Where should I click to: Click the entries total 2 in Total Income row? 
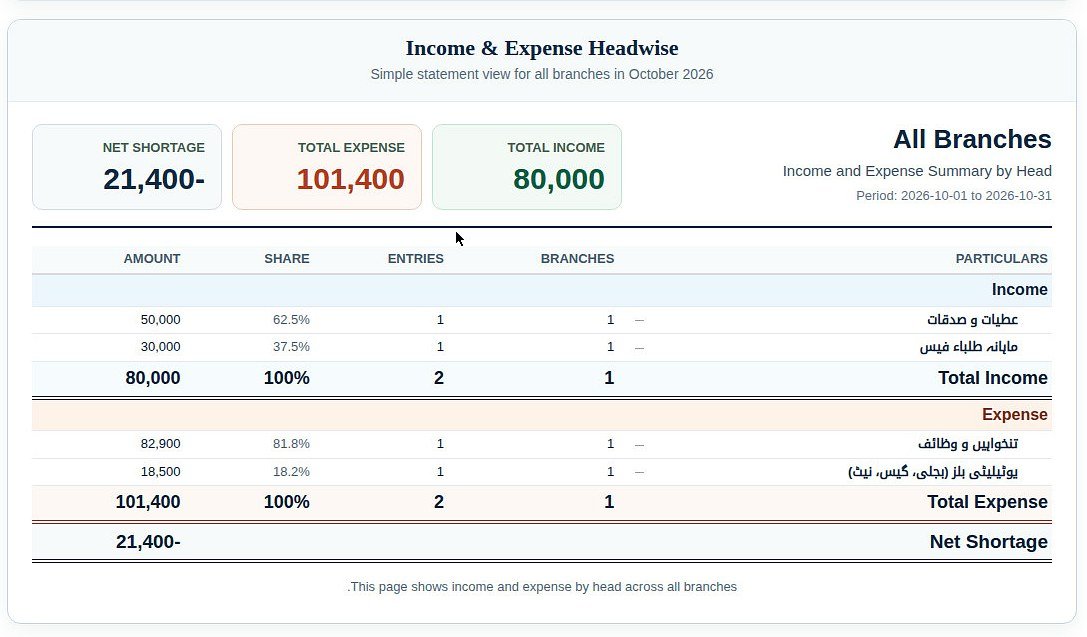tap(439, 378)
